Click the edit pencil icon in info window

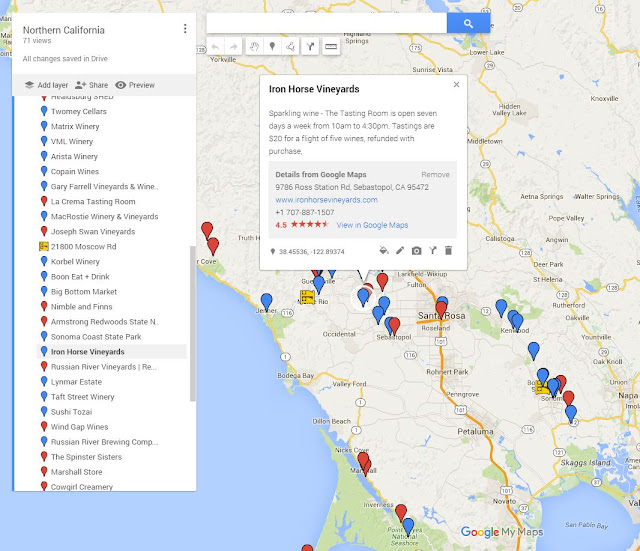(x=400, y=251)
